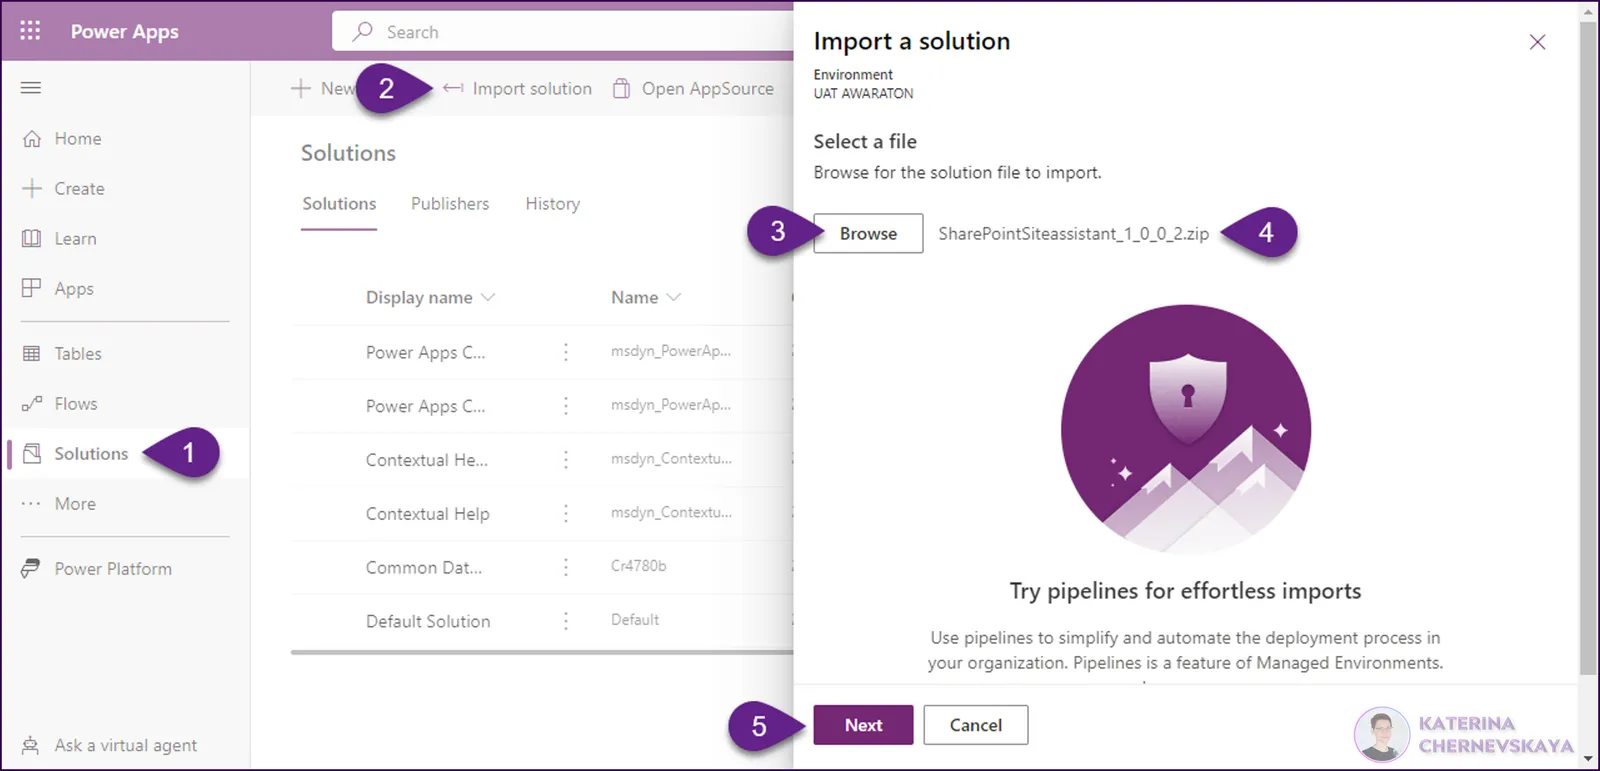
Task: Expand Name column sort dropdown
Action: click(673, 298)
